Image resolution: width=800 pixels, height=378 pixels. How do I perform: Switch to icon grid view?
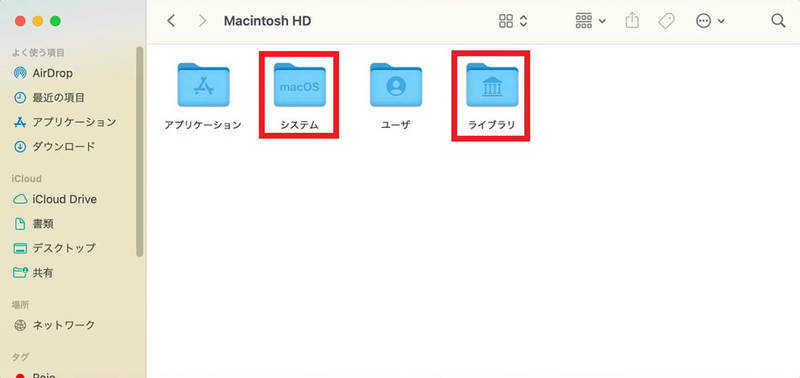[x=506, y=21]
